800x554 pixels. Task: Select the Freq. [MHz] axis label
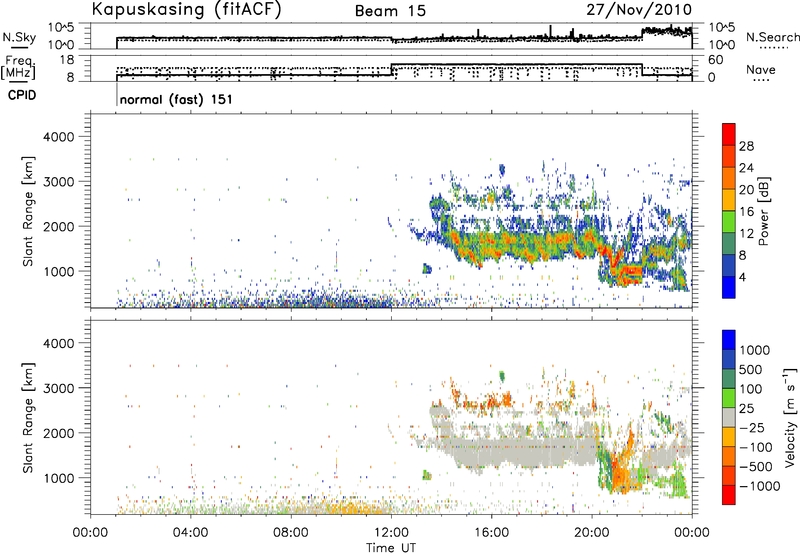(x=19, y=67)
